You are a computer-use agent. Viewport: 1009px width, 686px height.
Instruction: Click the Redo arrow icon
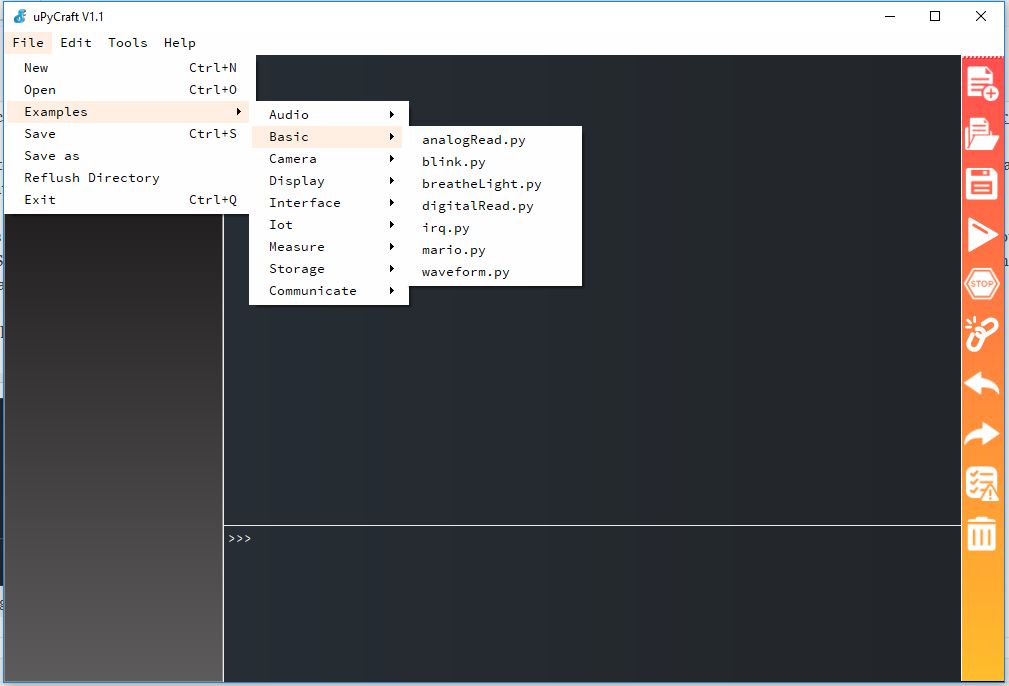[x=981, y=434]
